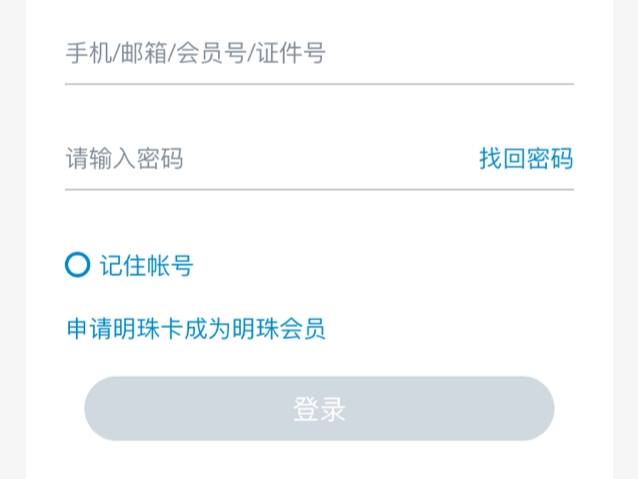
Task: Toggle the 记住帐号 circle checkbox
Action: tap(77, 265)
